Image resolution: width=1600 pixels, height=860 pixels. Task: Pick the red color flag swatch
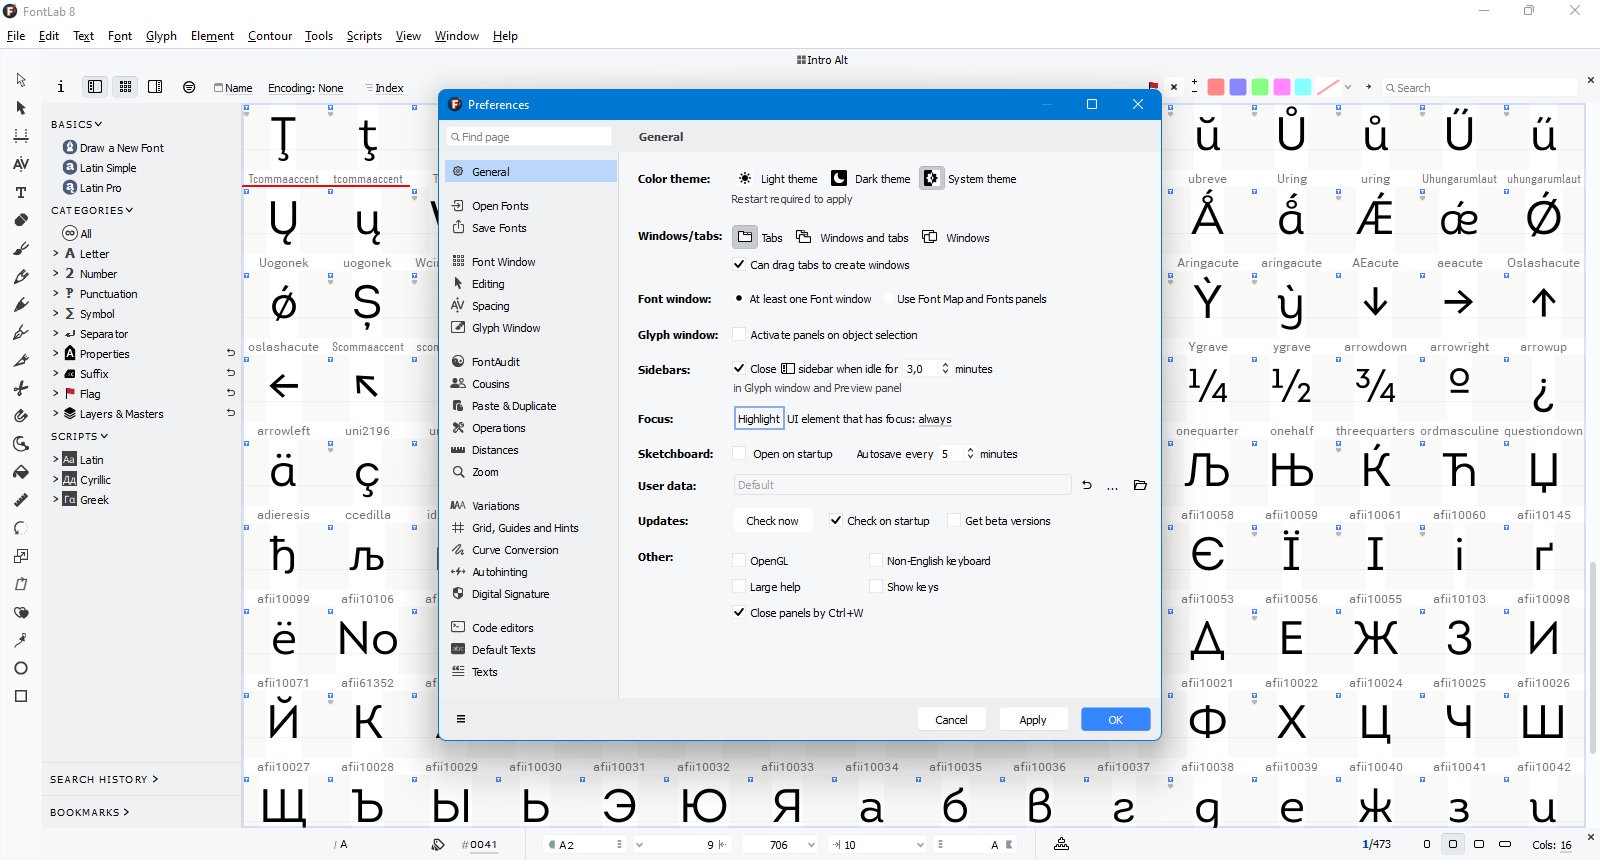point(1216,87)
